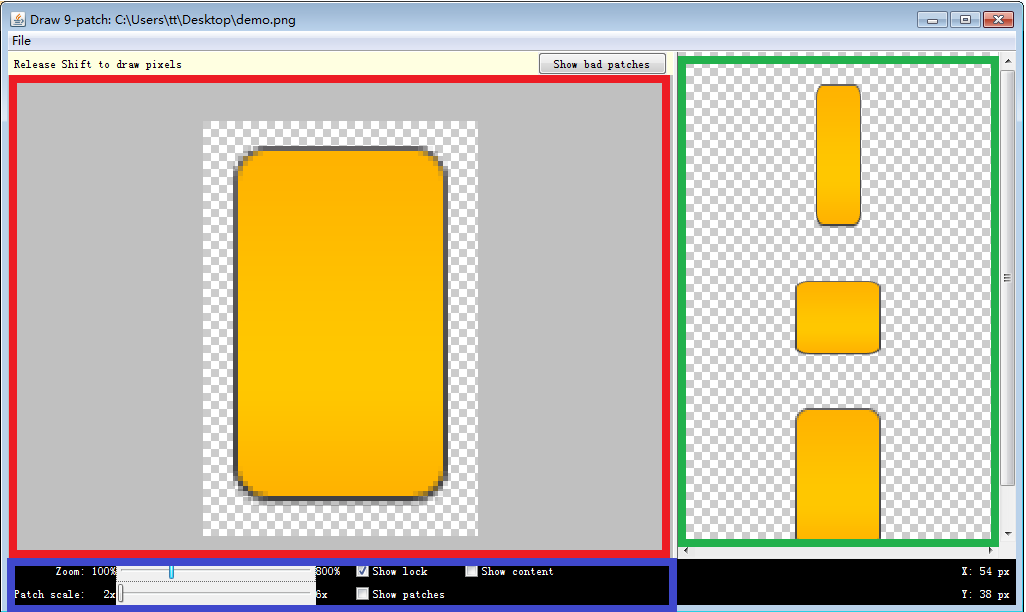Click preview vertical scrollbar thumb
The width and height of the screenshot is (1026, 612).
click(x=1008, y=278)
